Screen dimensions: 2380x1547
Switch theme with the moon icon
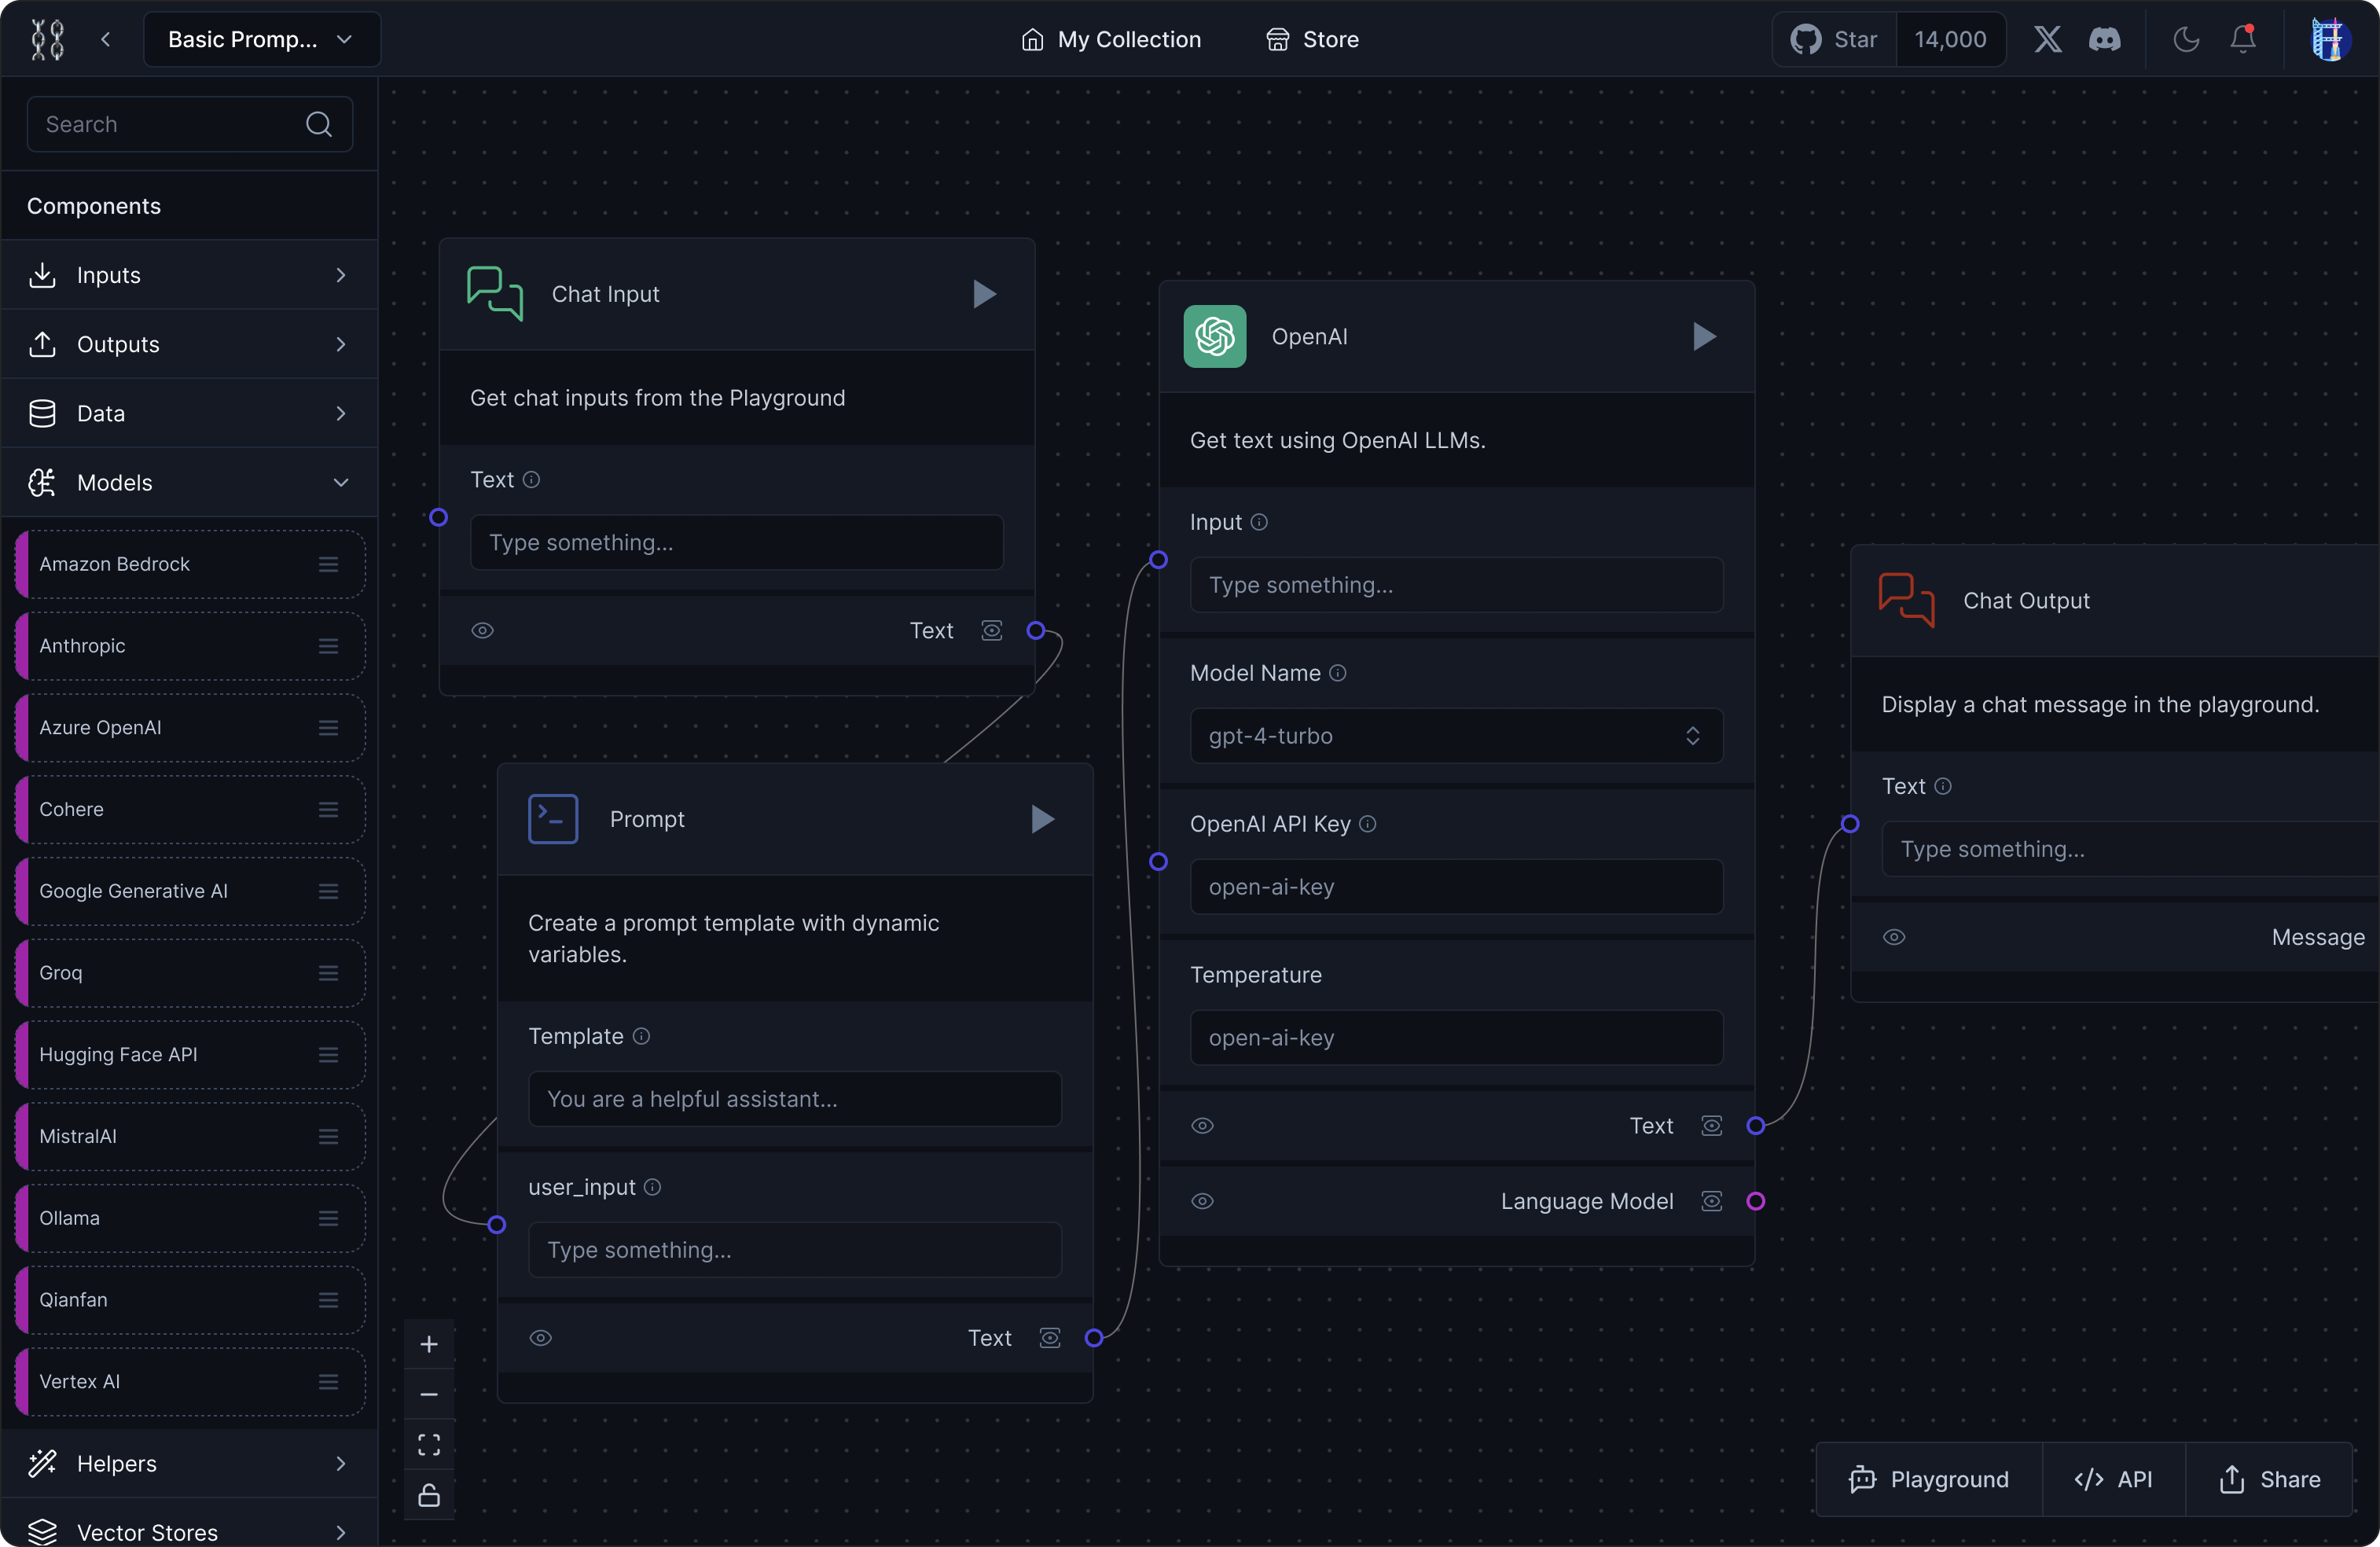[x=2186, y=39]
